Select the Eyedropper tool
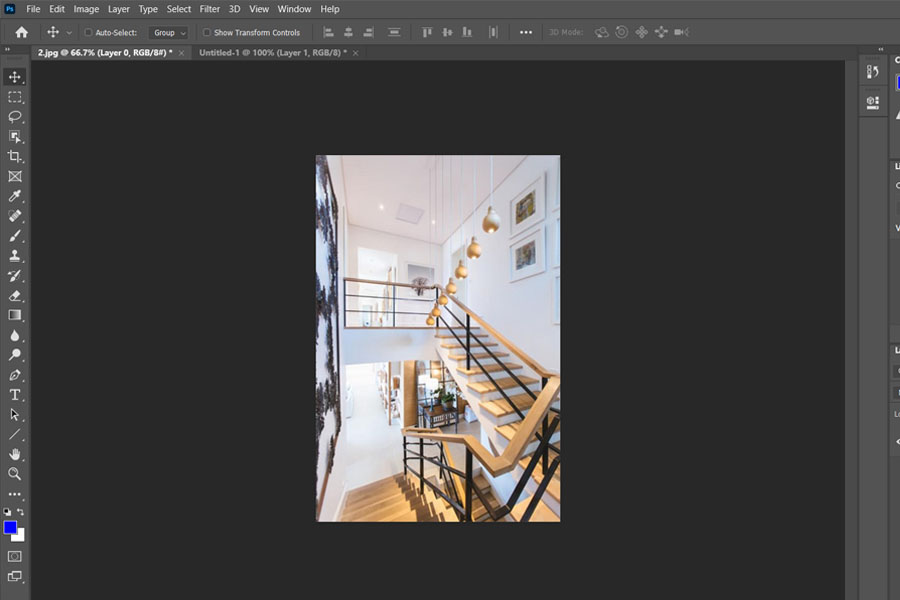This screenshot has width=900, height=600. coord(14,196)
